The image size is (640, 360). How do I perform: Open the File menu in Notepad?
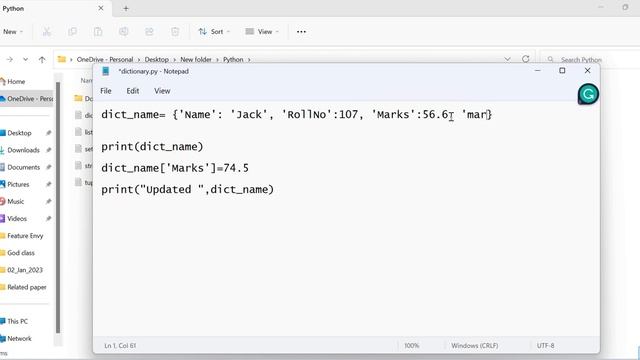(x=106, y=91)
